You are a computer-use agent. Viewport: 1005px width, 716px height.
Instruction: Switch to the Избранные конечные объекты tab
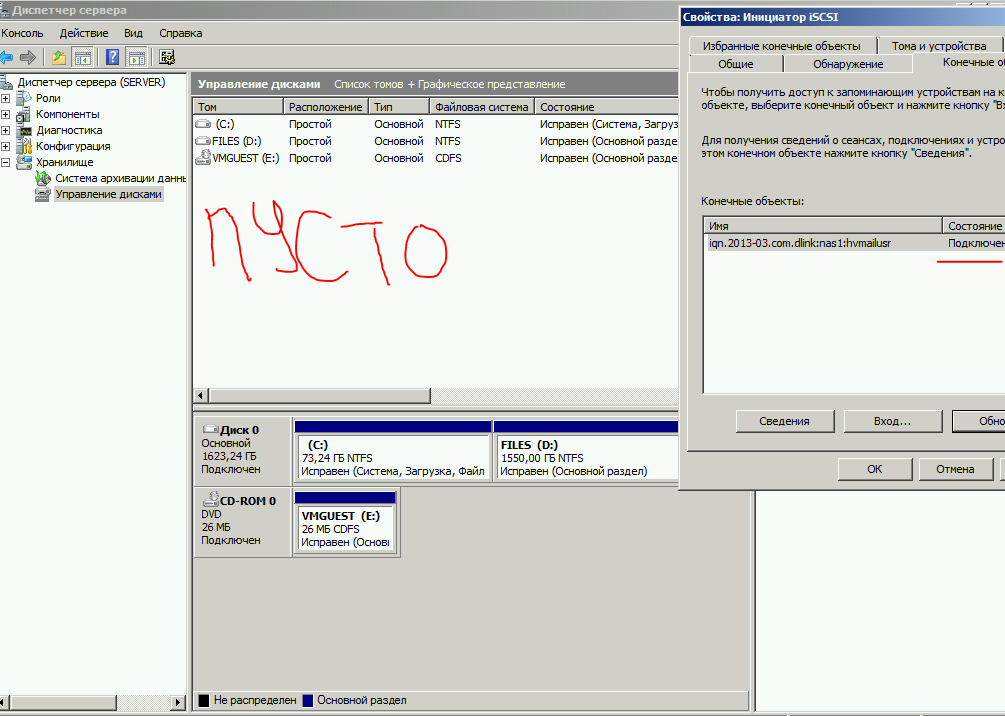point(781,46)
